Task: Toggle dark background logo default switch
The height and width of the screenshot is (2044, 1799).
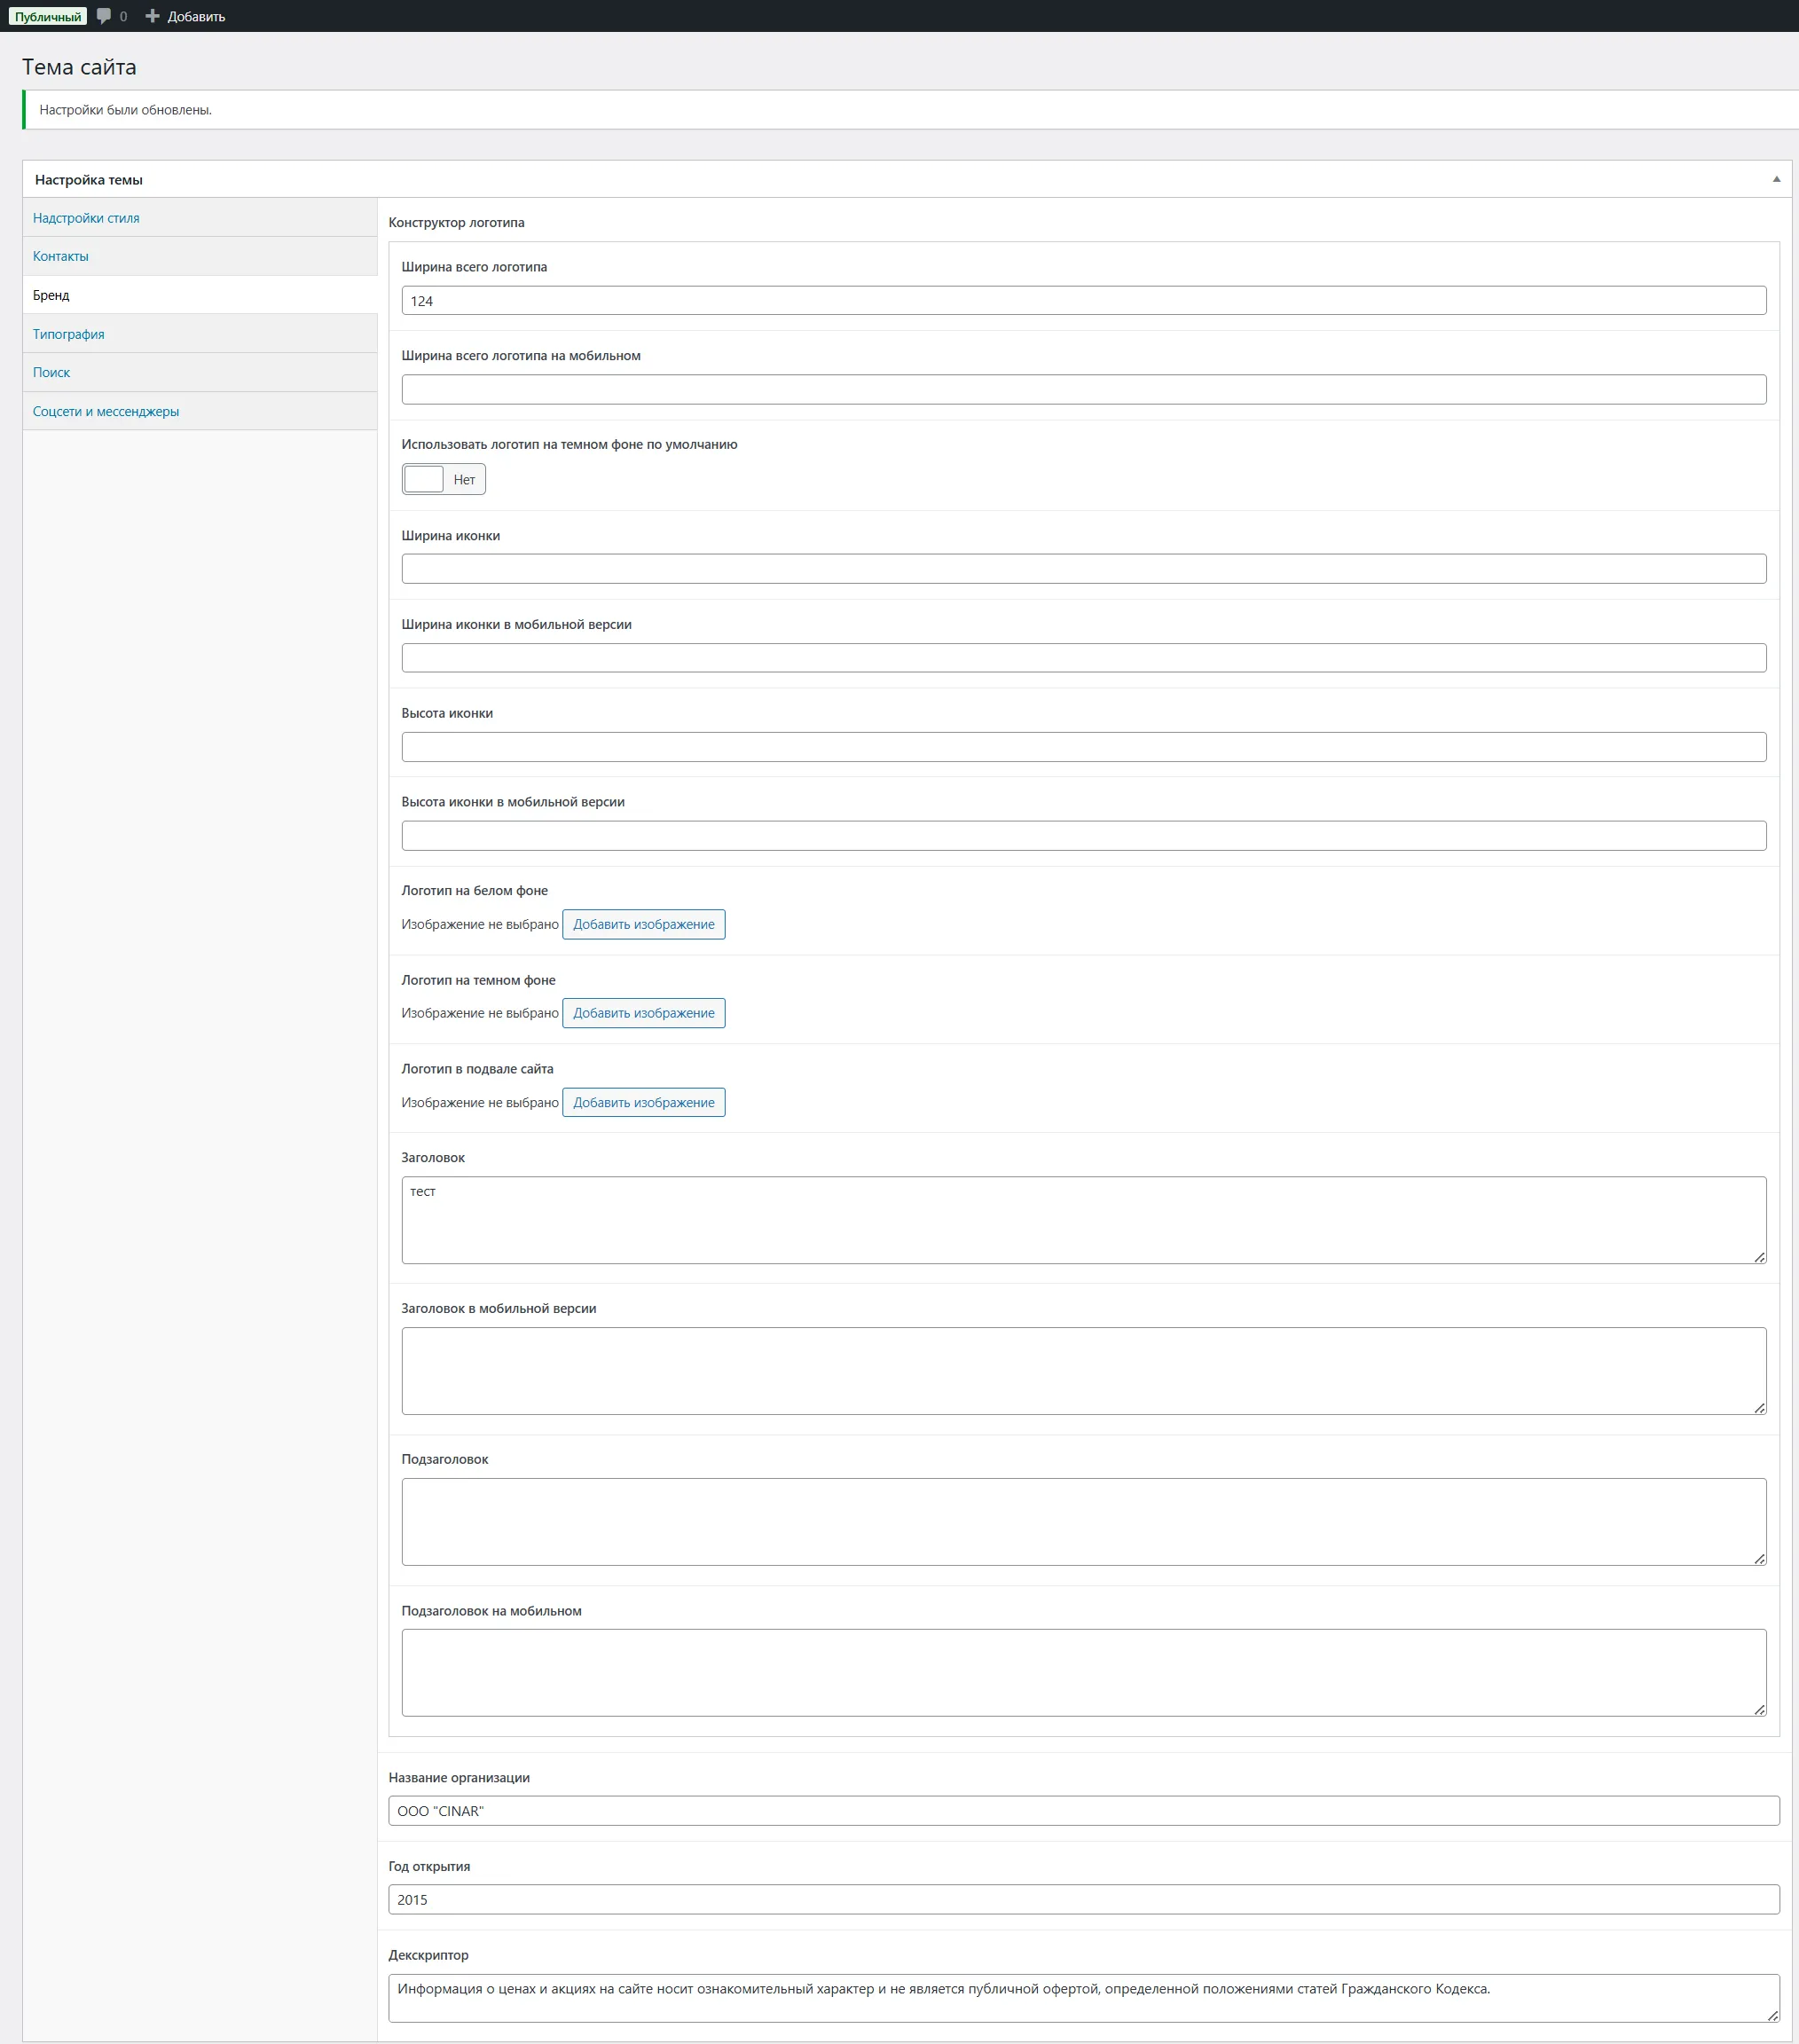Action: point(443,479)
